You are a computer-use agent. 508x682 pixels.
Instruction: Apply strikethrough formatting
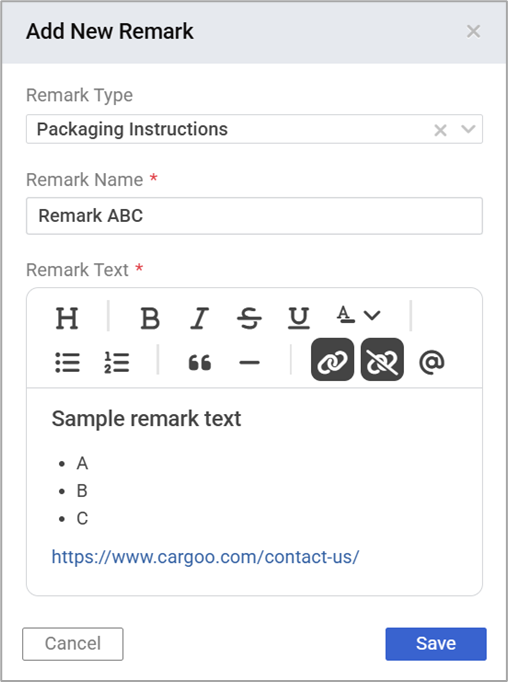pos(249,318)
